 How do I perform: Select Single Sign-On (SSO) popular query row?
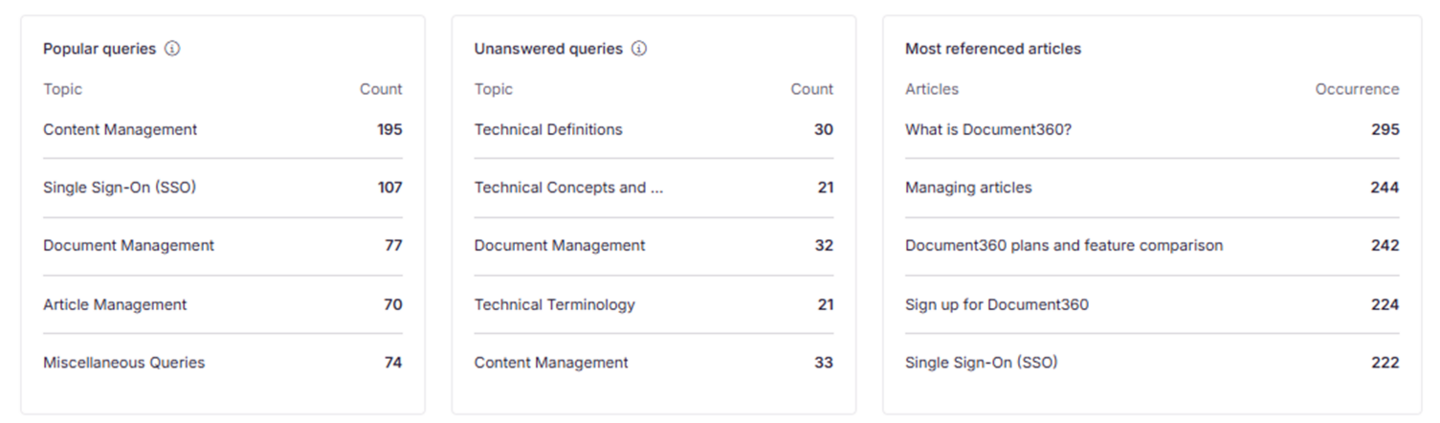coord(222,187)
